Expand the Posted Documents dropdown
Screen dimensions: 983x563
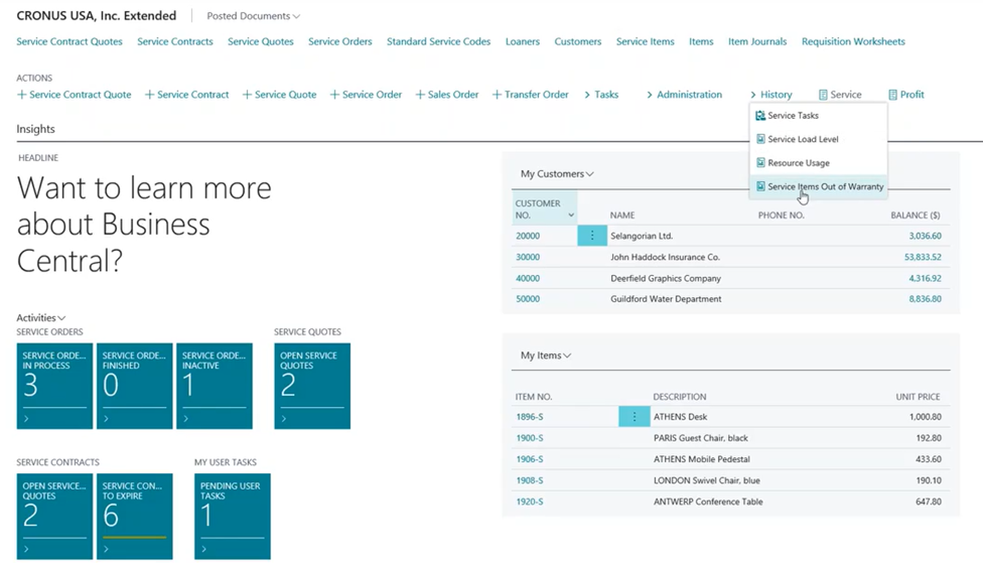[x=253, y=16]
